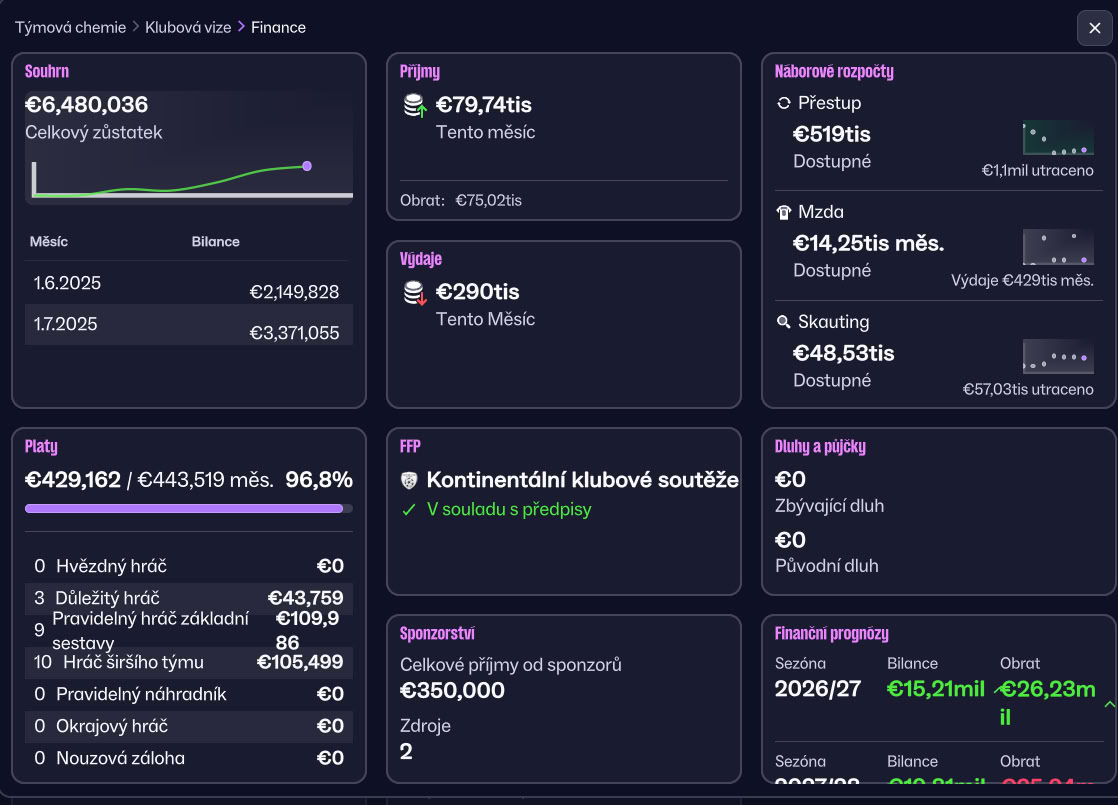
Task: Click the Přestup budget mini chart
Action: tap(1058, 138)
